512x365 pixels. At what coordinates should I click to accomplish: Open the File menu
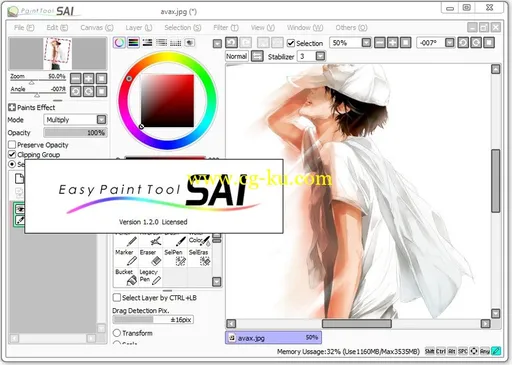pyautogui.click(x=24, y=28)
